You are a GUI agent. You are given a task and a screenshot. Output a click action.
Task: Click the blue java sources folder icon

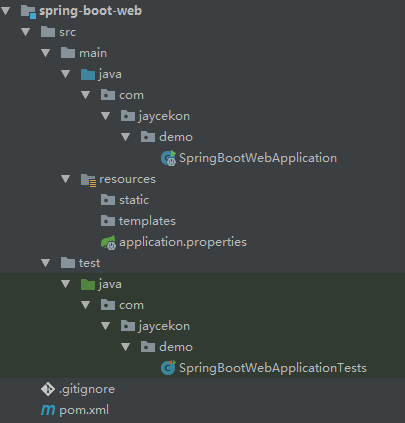coord(88,74)
